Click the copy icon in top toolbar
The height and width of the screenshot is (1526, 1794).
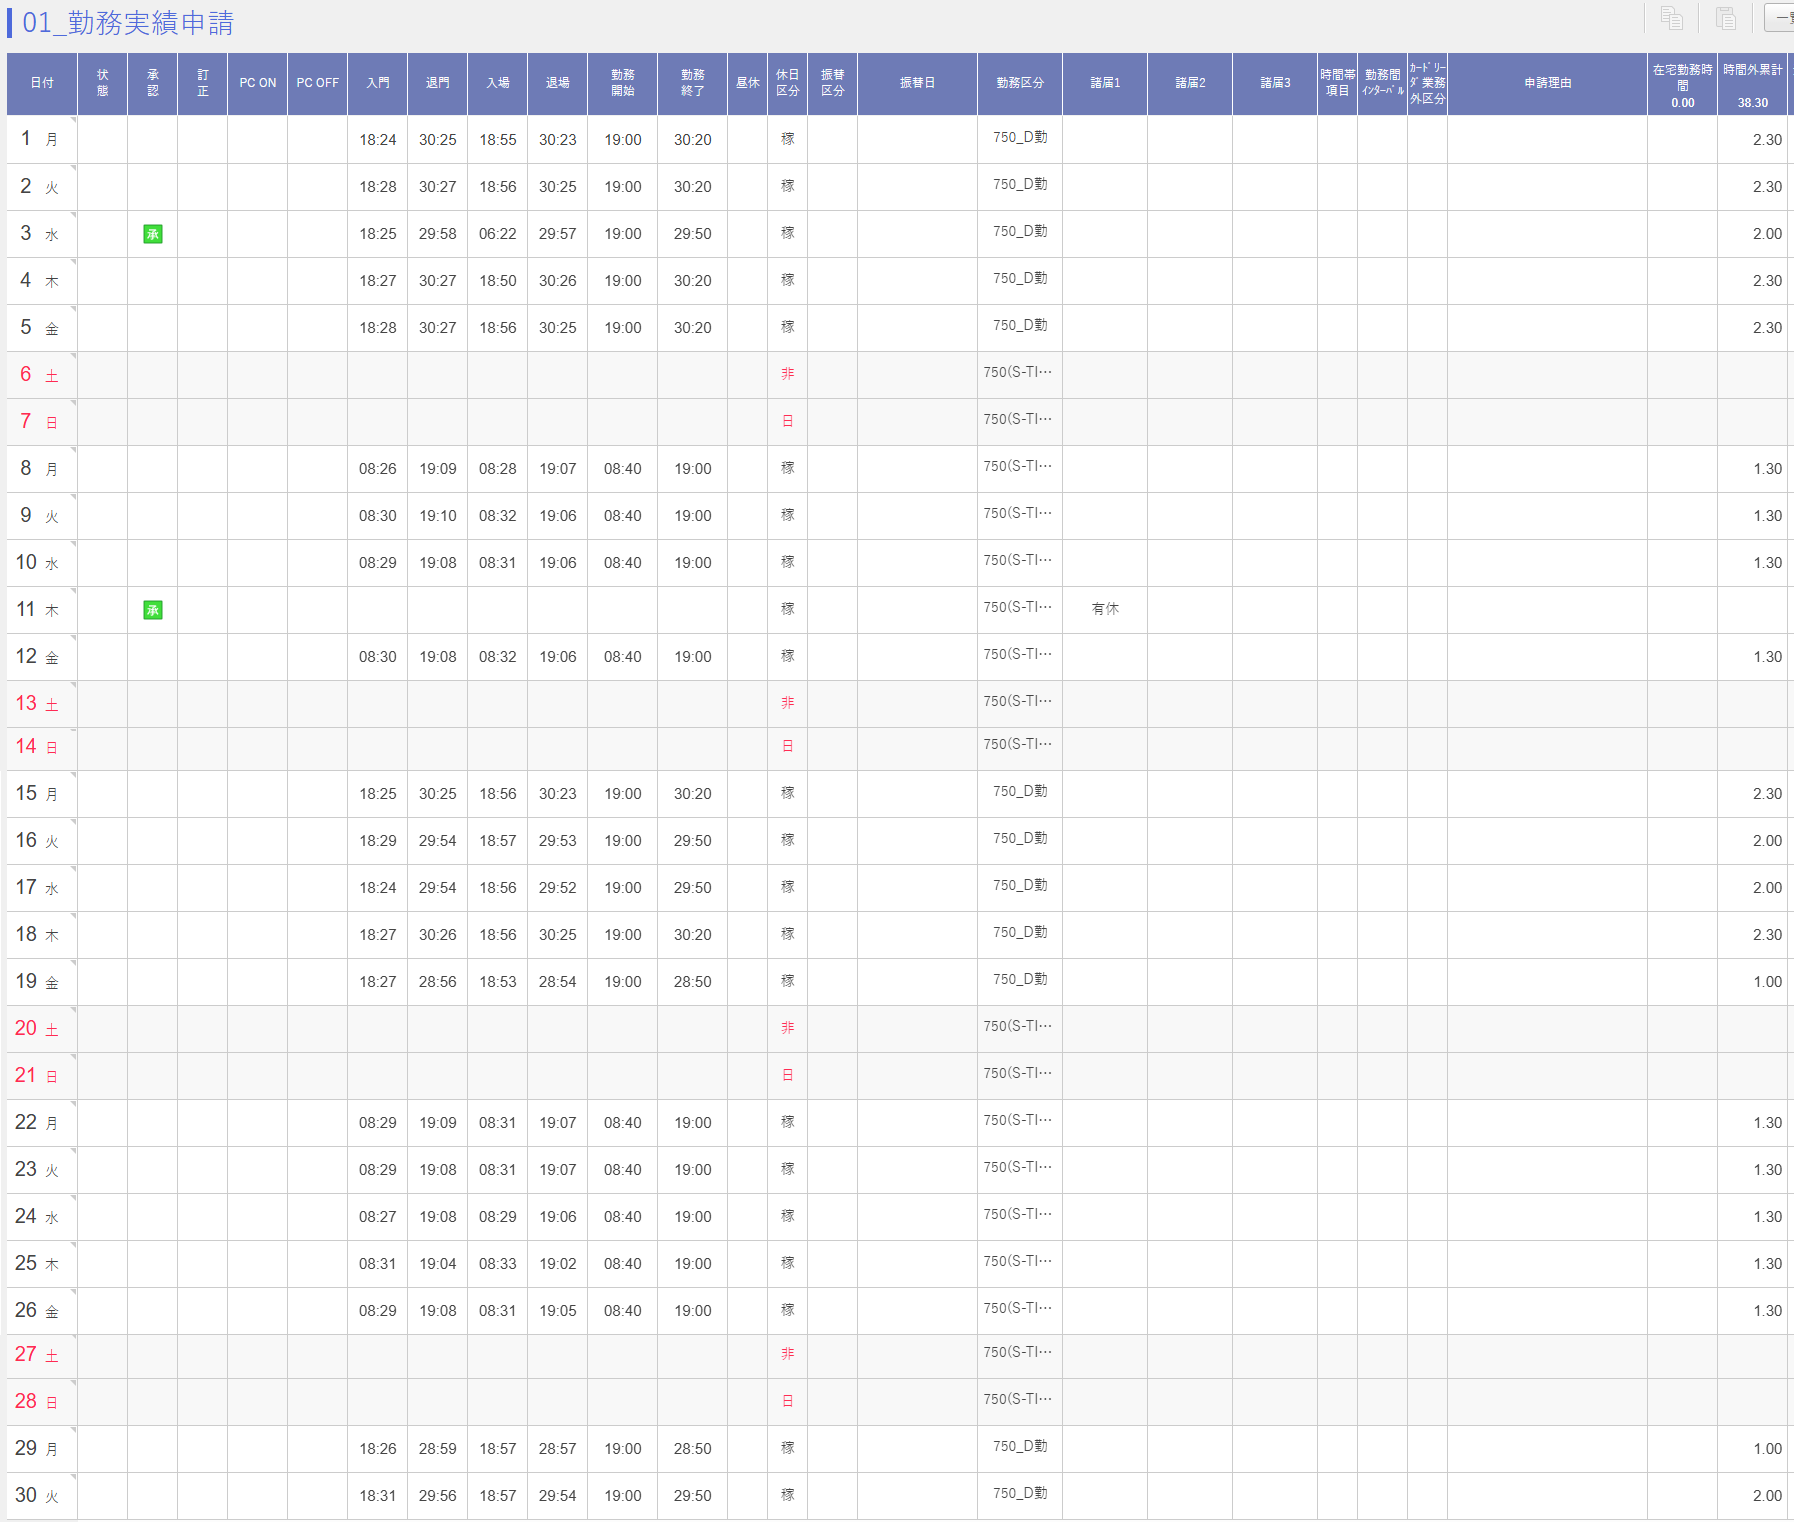pos(1671,18)
